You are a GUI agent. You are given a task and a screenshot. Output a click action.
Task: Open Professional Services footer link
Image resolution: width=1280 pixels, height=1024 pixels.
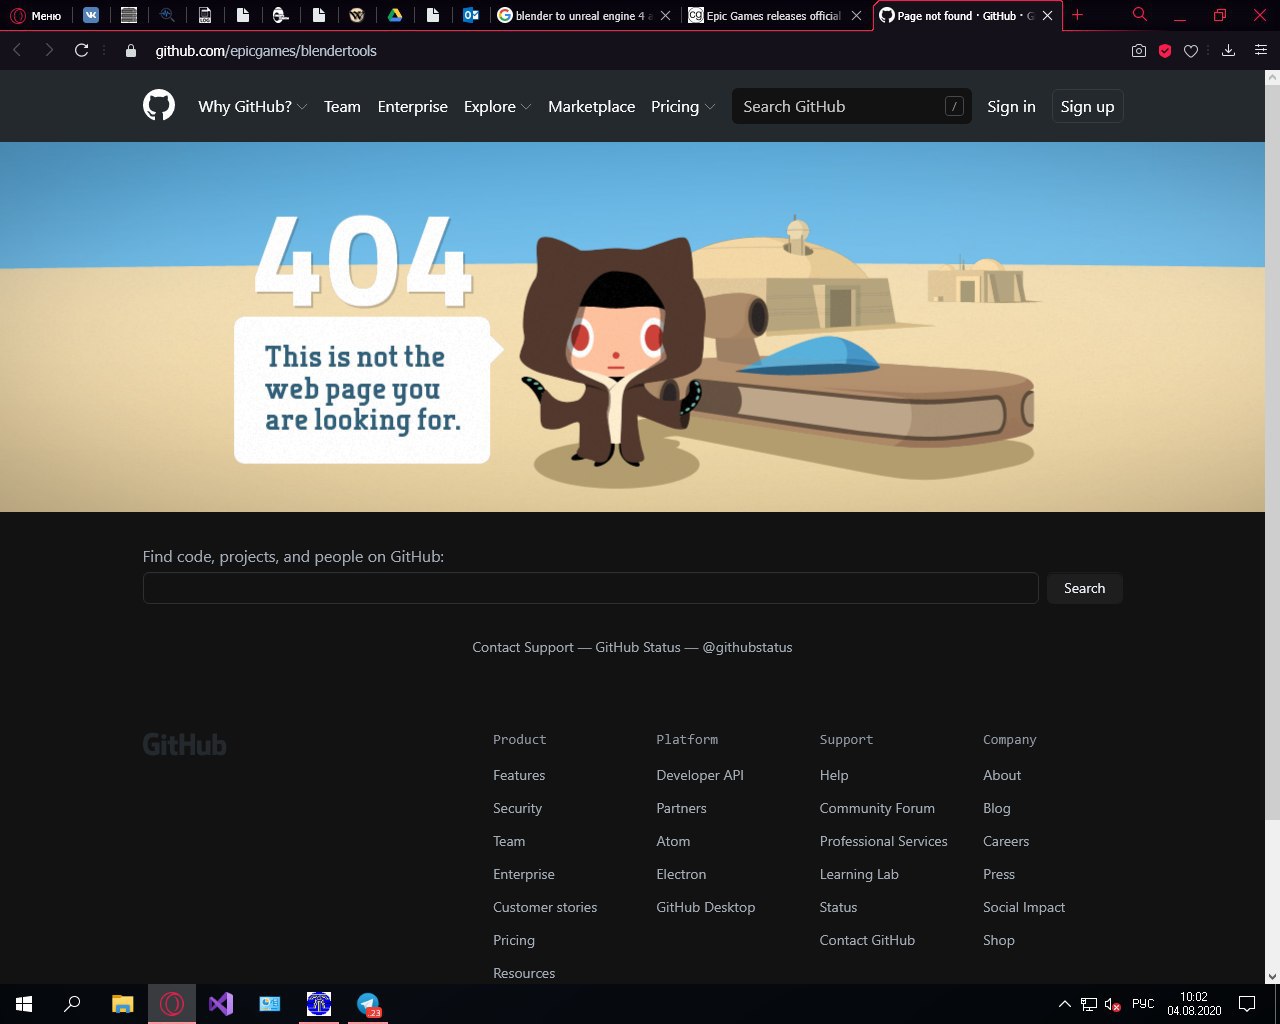[x=883, y=841]
